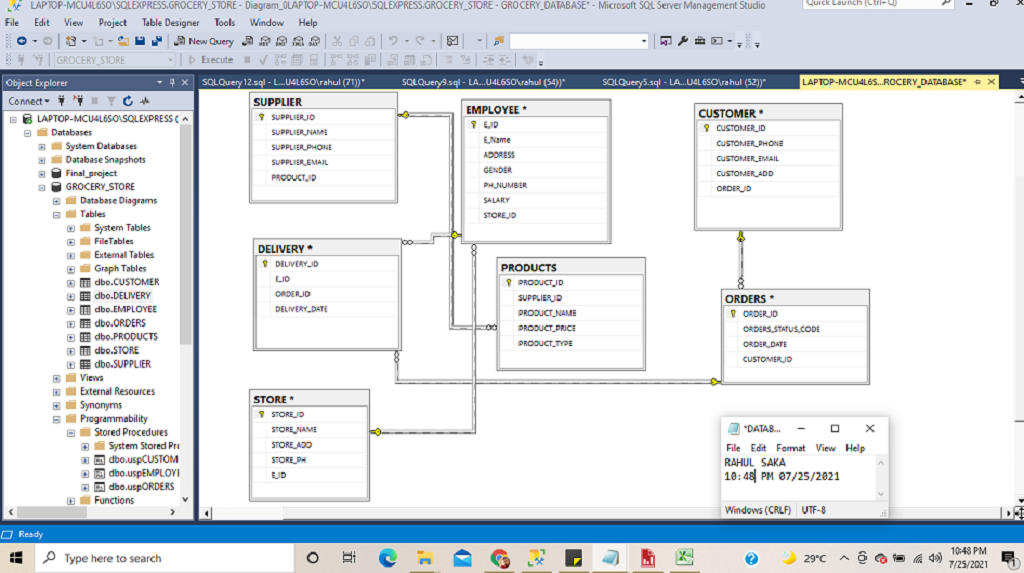The image size is (1024, 573).
Task: Click the New Query toolbar button
Action: (204, 41)
